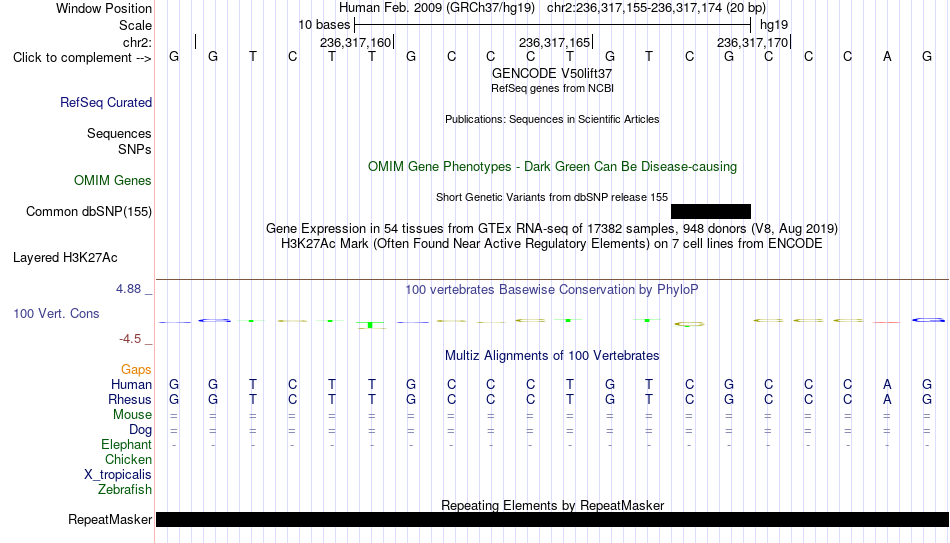Click the hg19 text beside the scale bar

(x=774, y=25)
